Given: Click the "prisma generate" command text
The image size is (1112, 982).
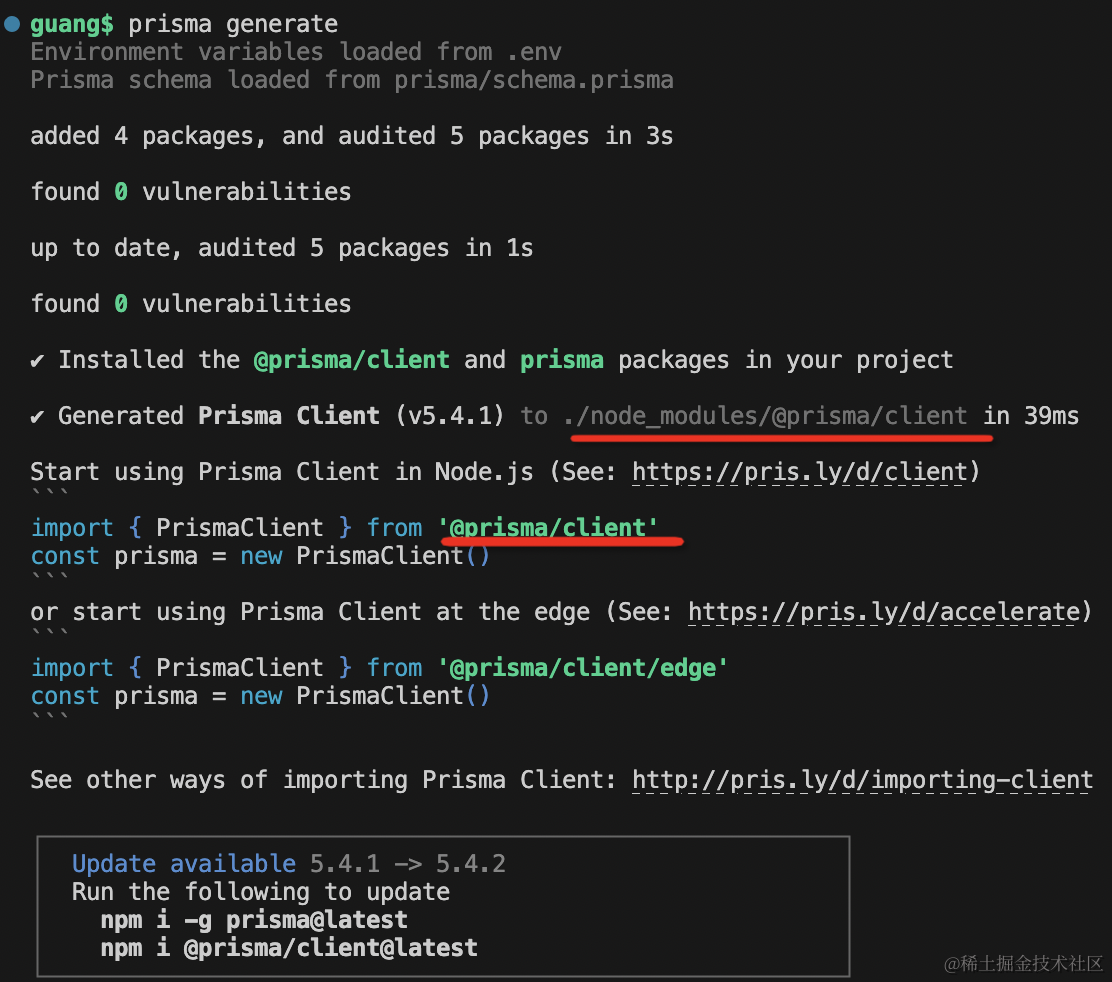Looking at the screenshot, I should click(233, 24).
